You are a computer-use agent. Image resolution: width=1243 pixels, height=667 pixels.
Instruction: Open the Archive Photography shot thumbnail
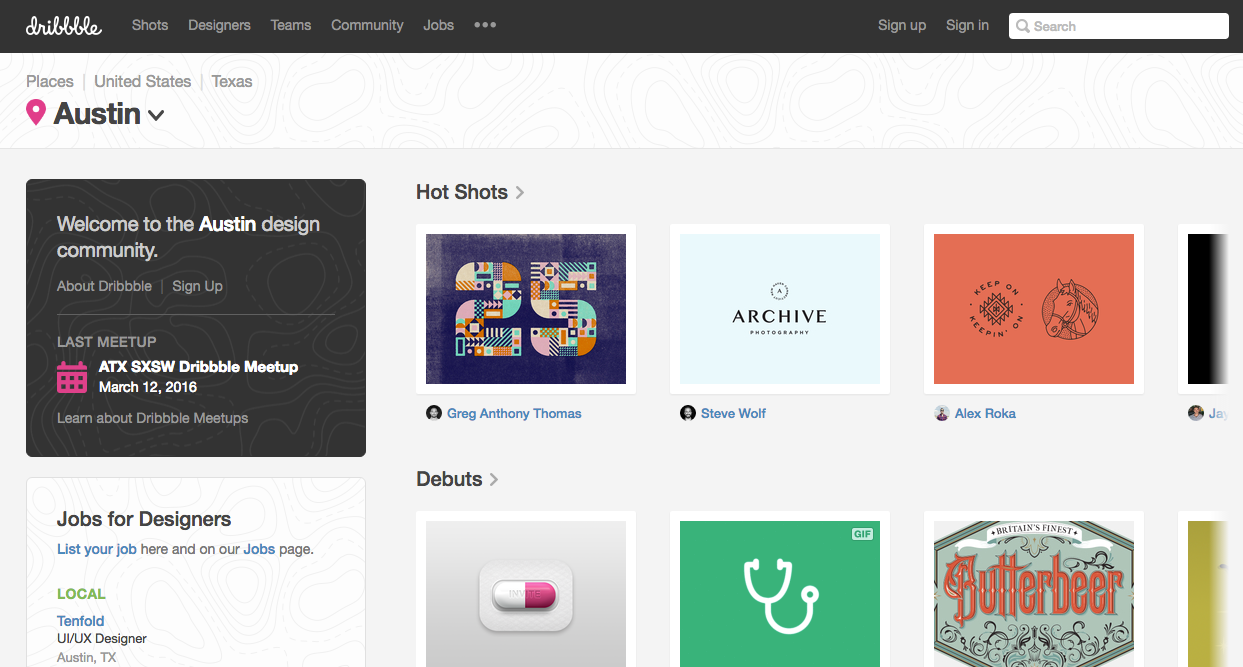tap(780, 309)
